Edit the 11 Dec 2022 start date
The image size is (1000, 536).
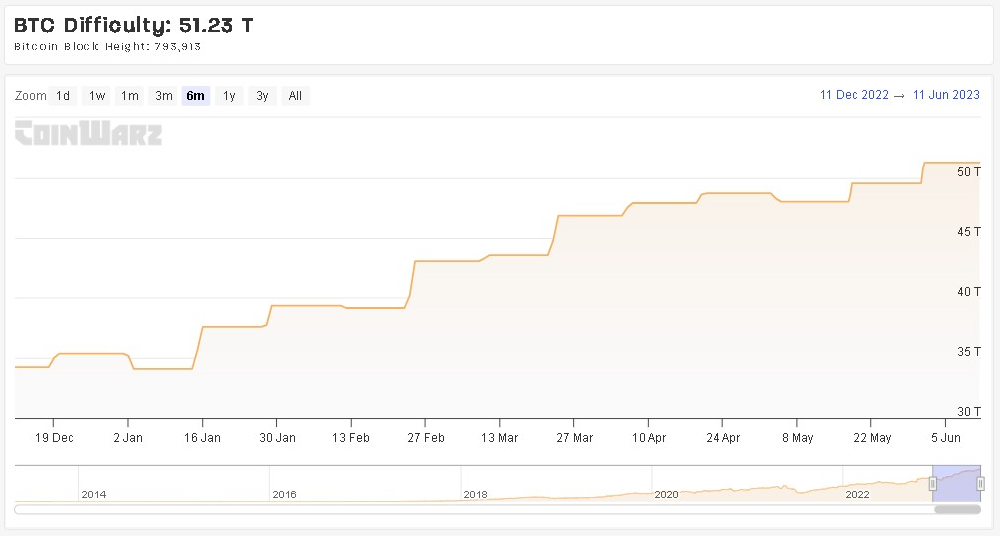(x=854, y=95)
